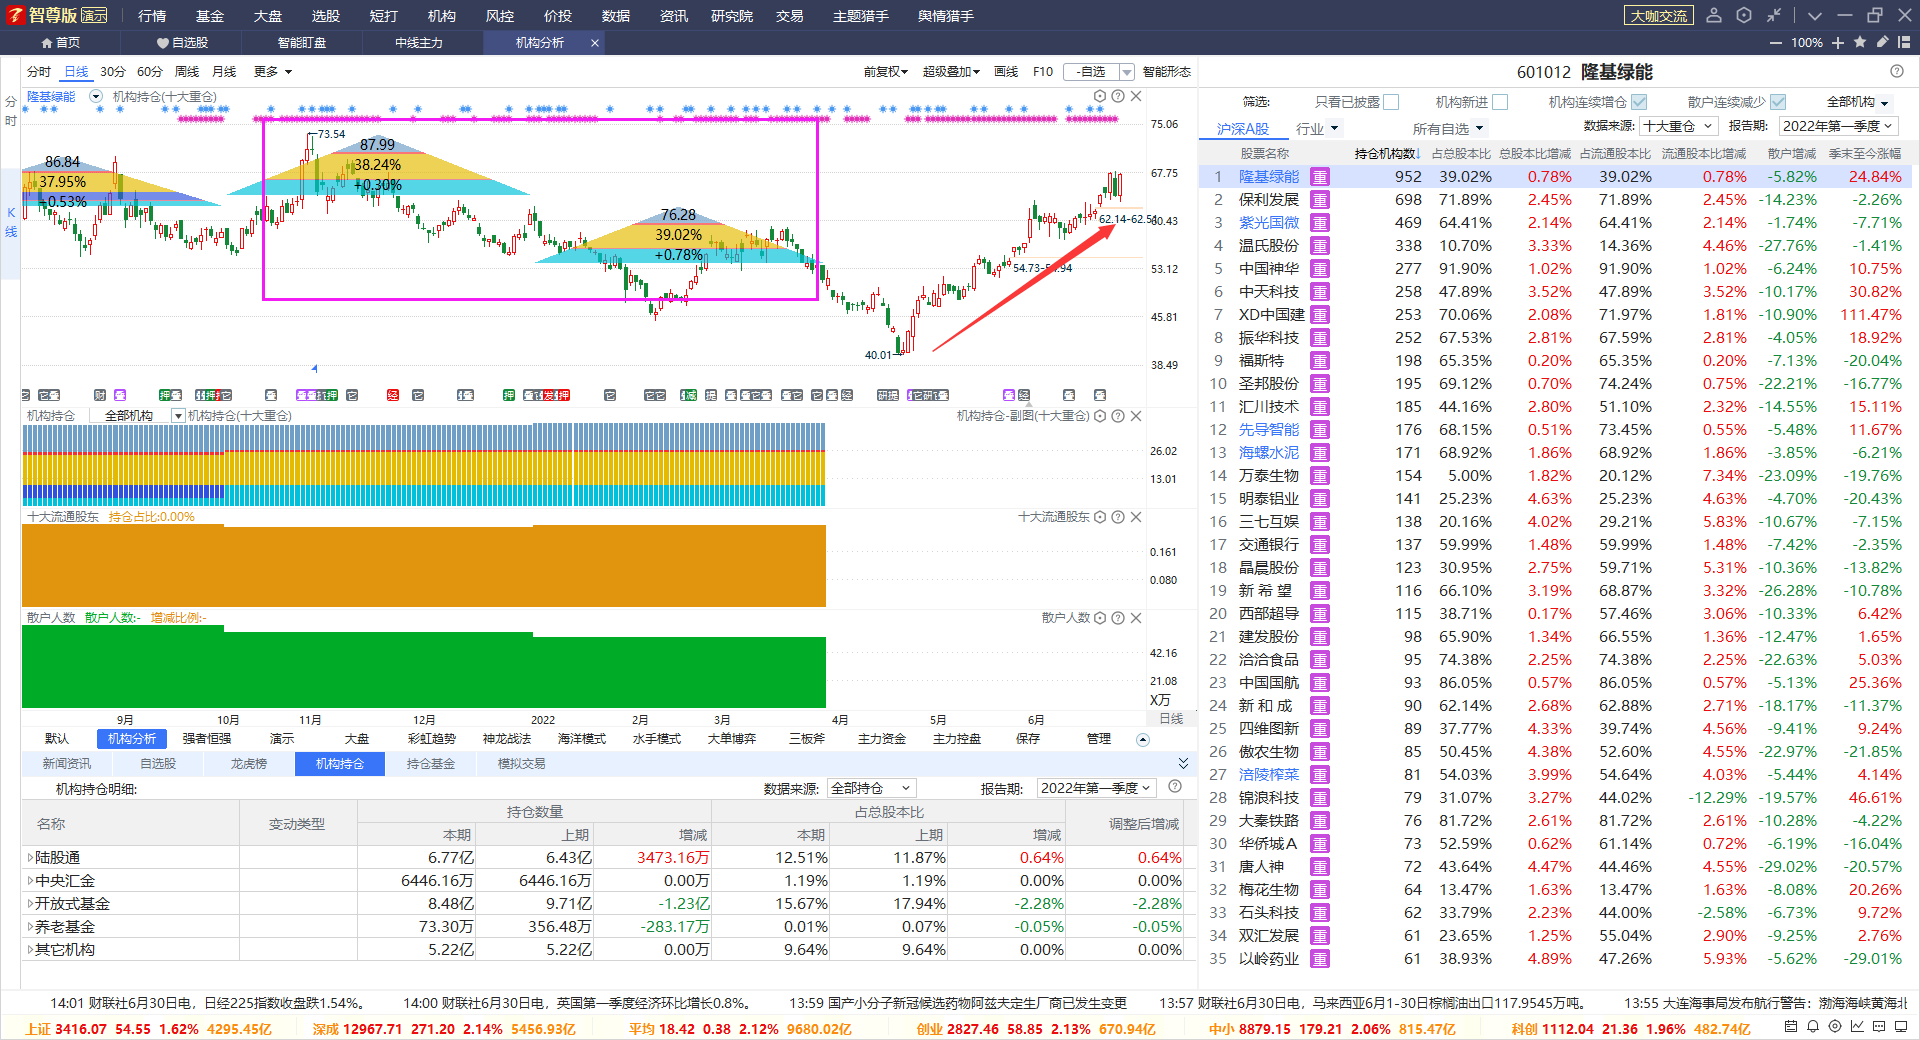Open 紫光国微 stock link
1920x1040 pixels.
[1269, 223]
